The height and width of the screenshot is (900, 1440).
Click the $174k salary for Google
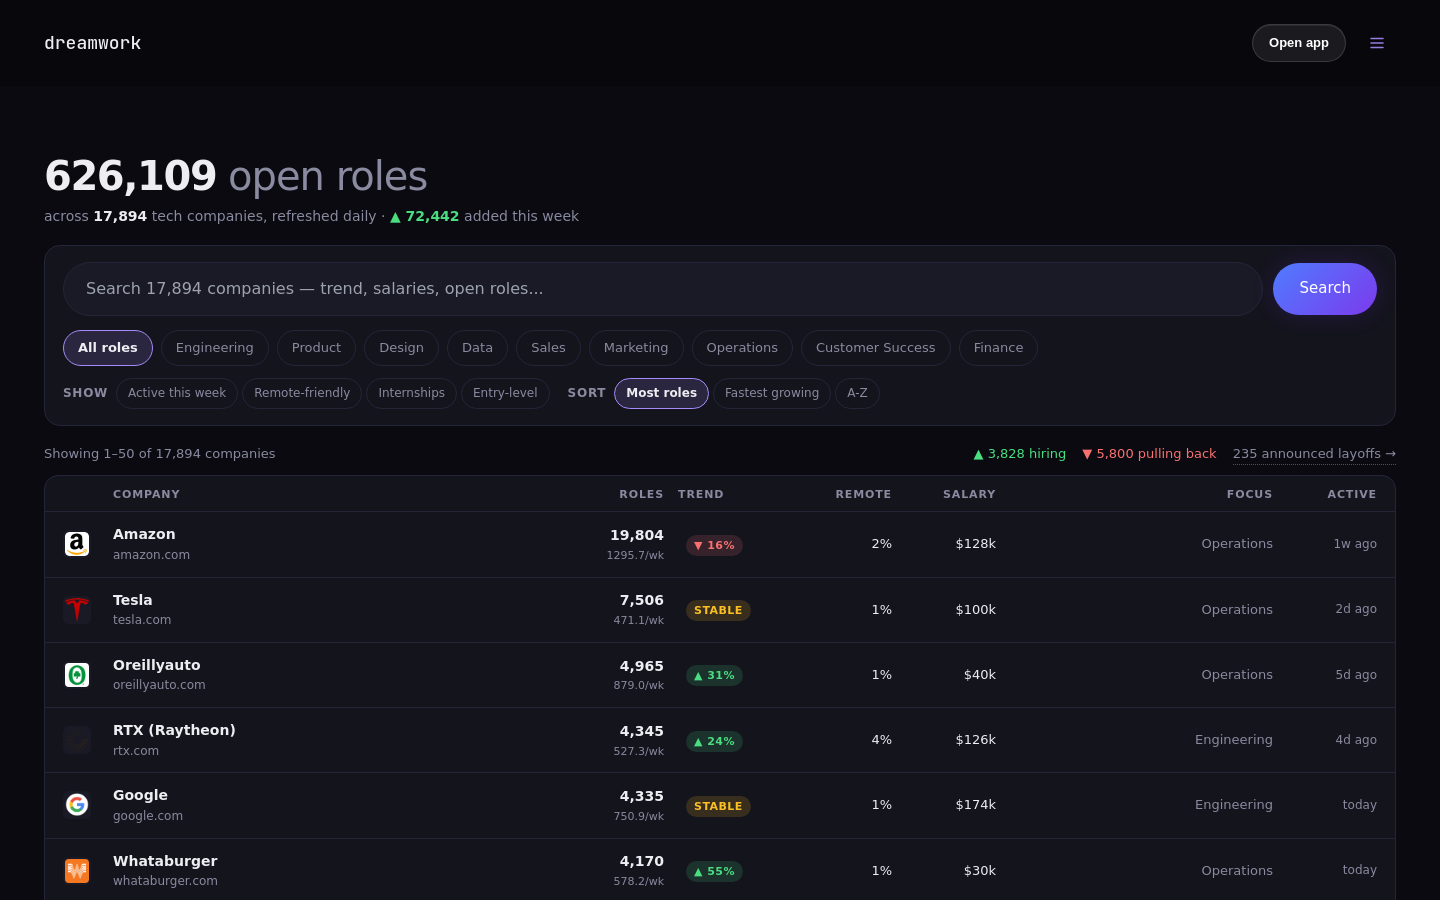(x=975, y=805)
